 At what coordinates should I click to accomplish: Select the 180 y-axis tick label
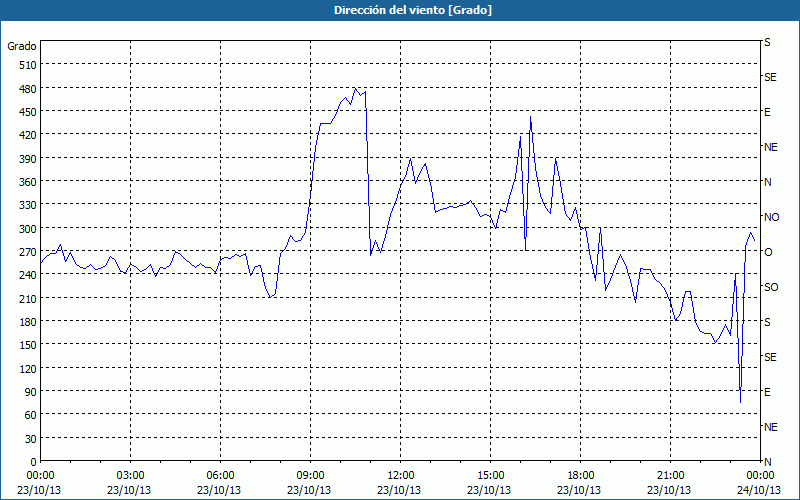point(28,322)
